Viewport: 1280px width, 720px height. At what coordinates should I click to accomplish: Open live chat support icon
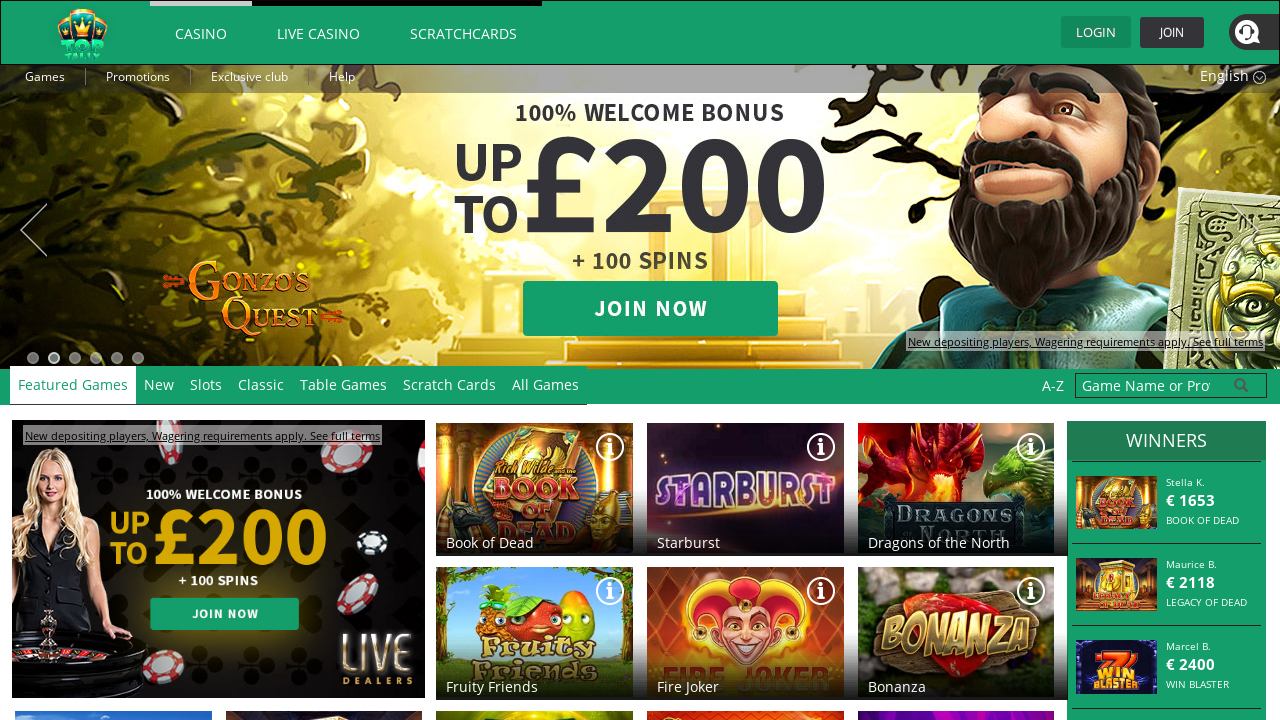point(1248,32)
